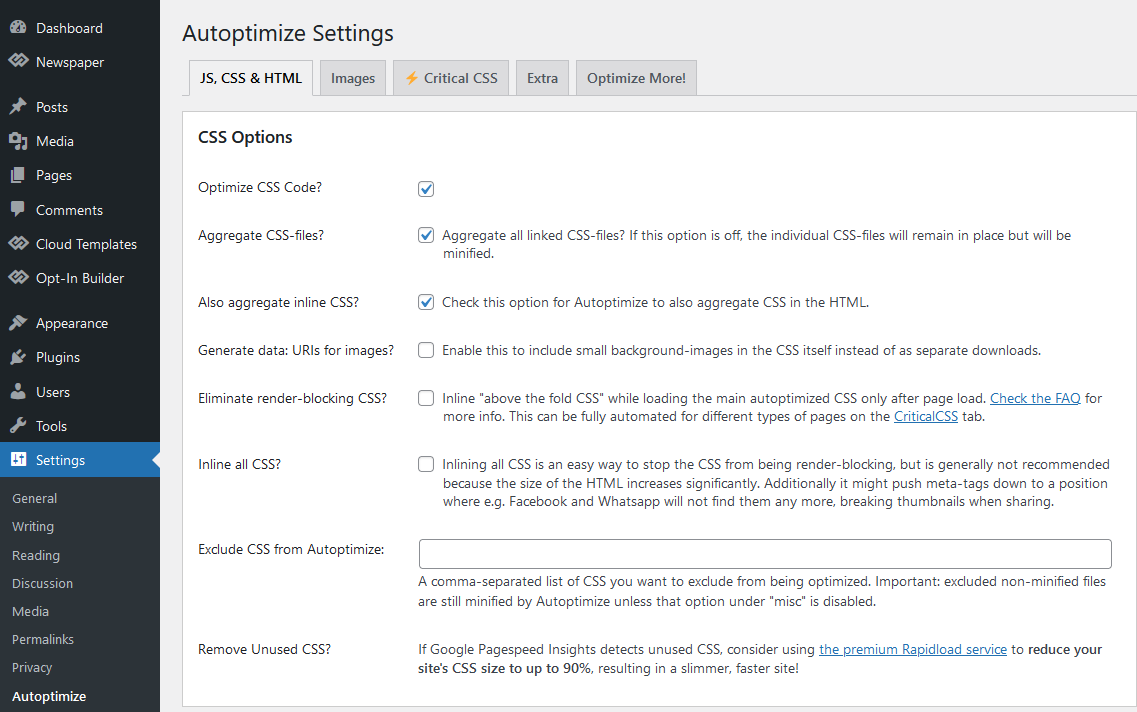1137x712 pixels.
Task: Click the Settings sliders icon
Action: click(x=18, y=460)
